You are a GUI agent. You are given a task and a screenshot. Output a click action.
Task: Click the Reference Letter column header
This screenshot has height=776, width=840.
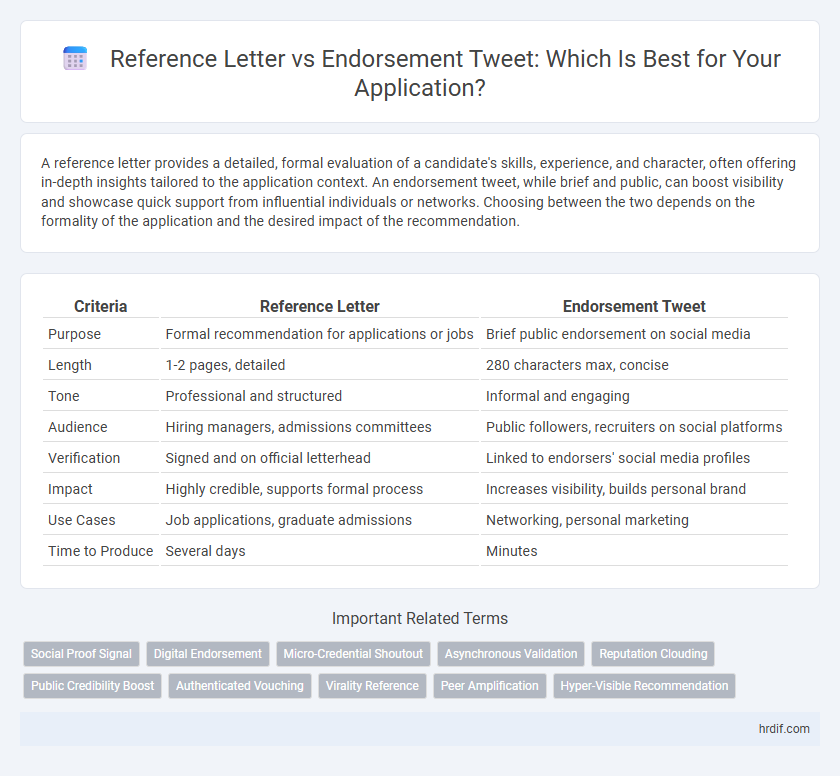coord(320,306)
